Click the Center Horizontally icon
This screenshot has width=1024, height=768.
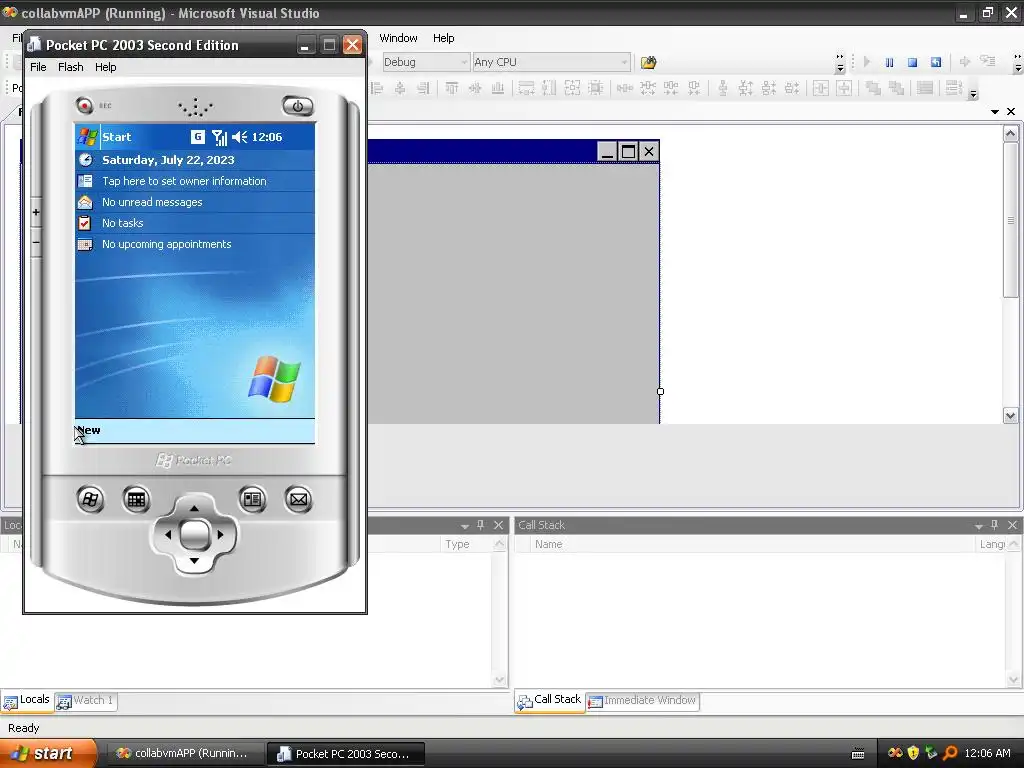coord(821,88)
